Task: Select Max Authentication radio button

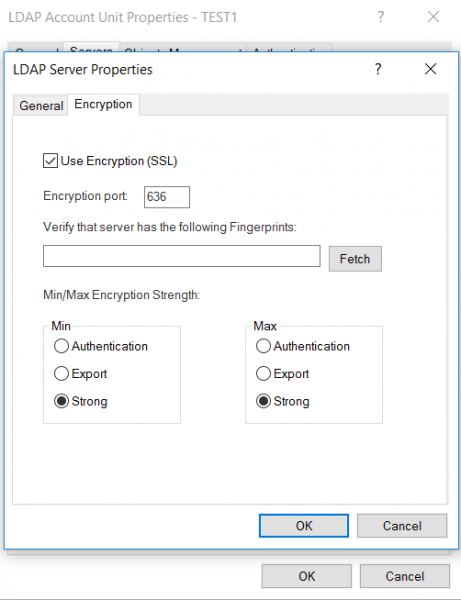Action: point(263,346)
